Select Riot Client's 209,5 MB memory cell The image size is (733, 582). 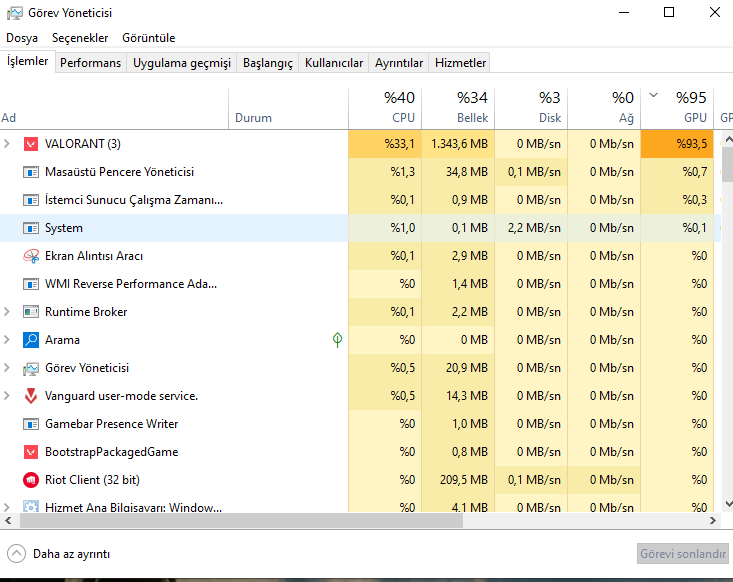coord(458,480)
